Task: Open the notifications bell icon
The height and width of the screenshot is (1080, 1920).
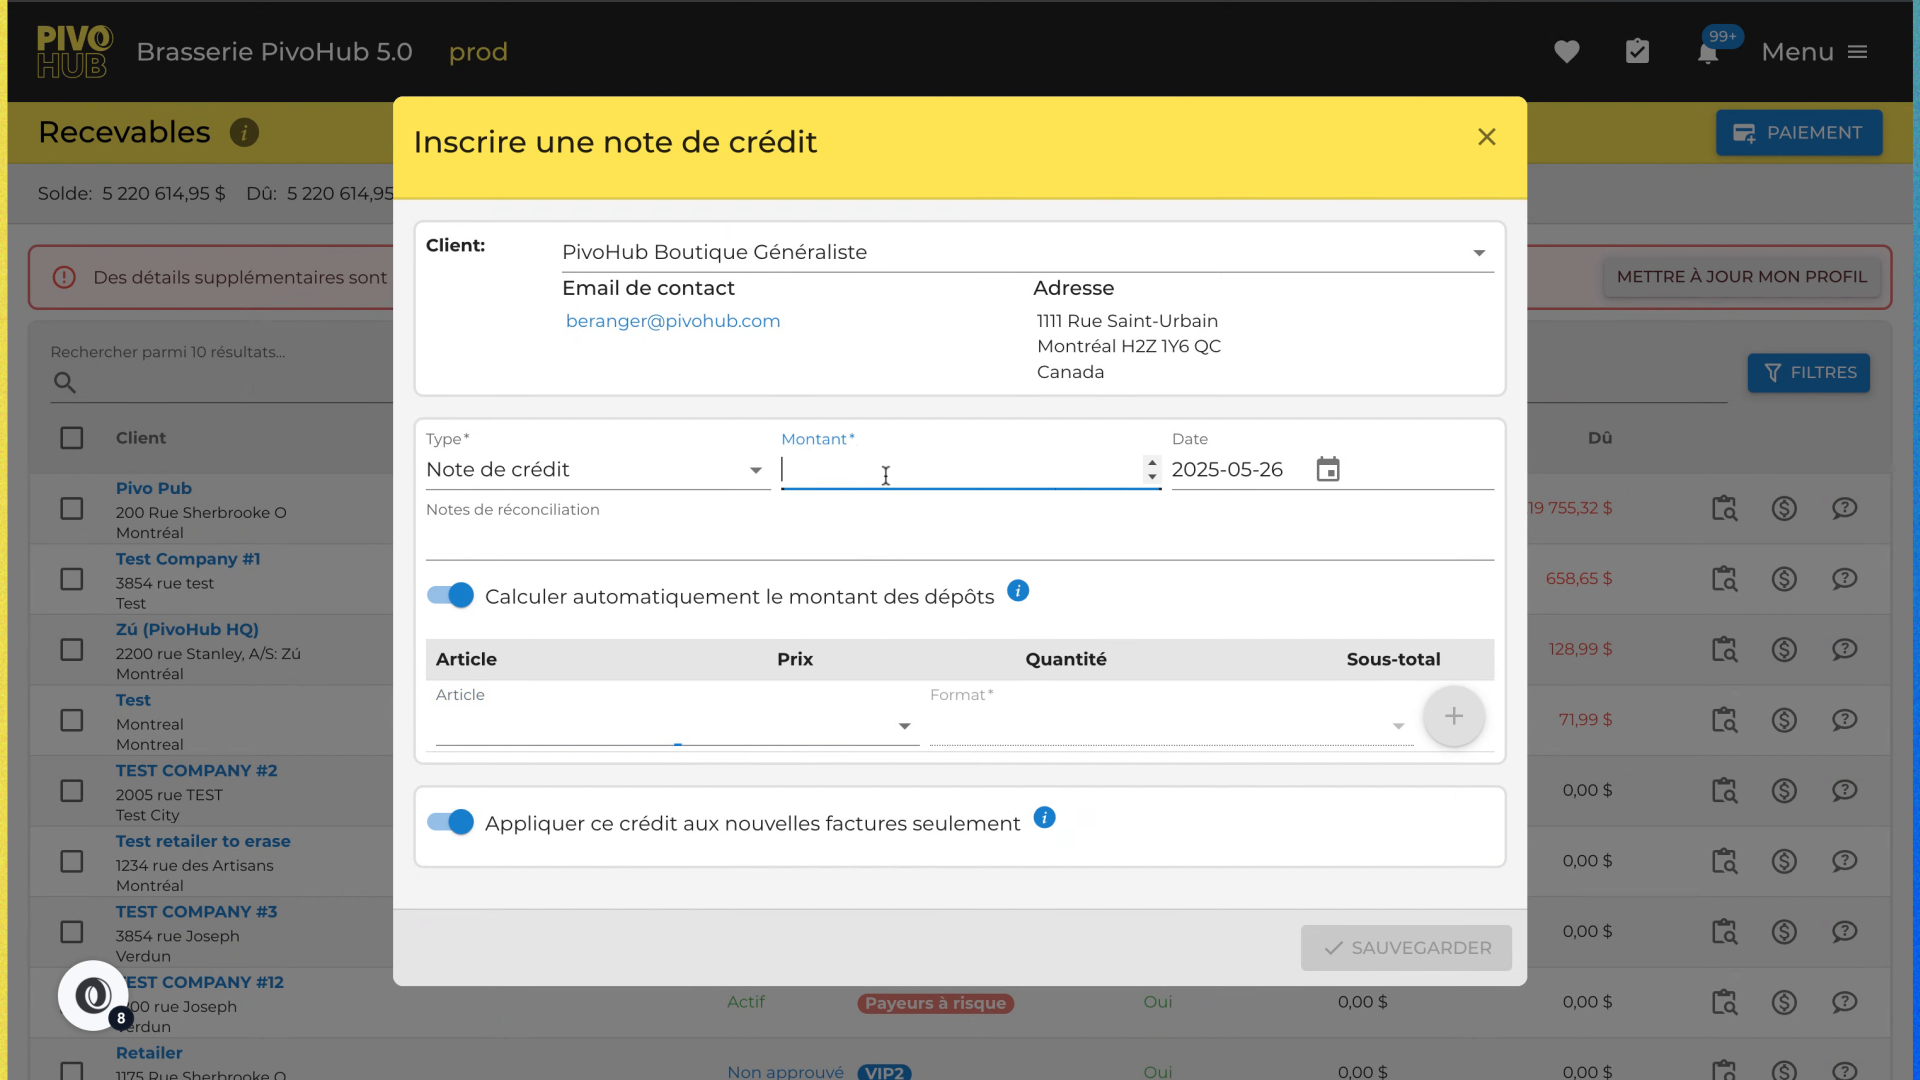Action: click(x=1708, y=53)
